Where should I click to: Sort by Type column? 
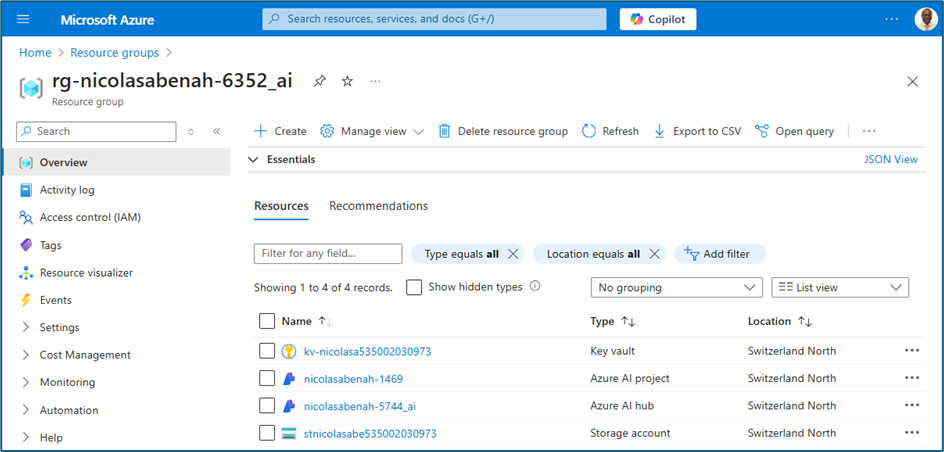(x=612, y=321)
